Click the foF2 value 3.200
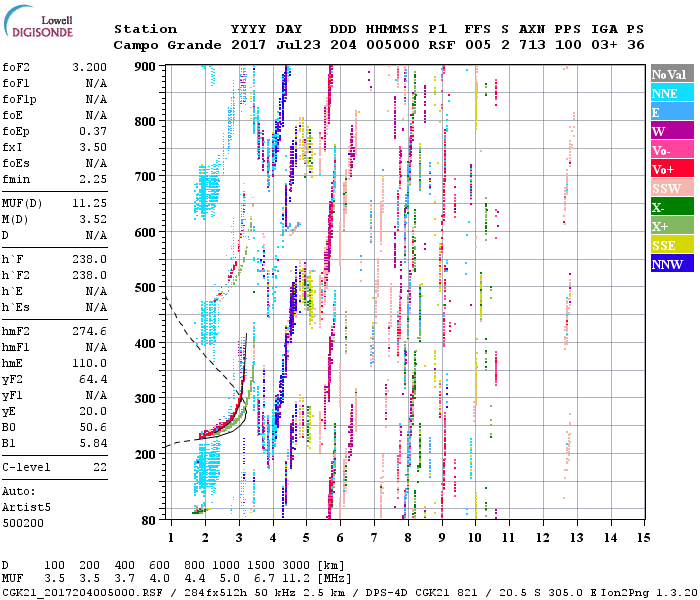Viewport: 700px width, 600px height. [89, 67]
